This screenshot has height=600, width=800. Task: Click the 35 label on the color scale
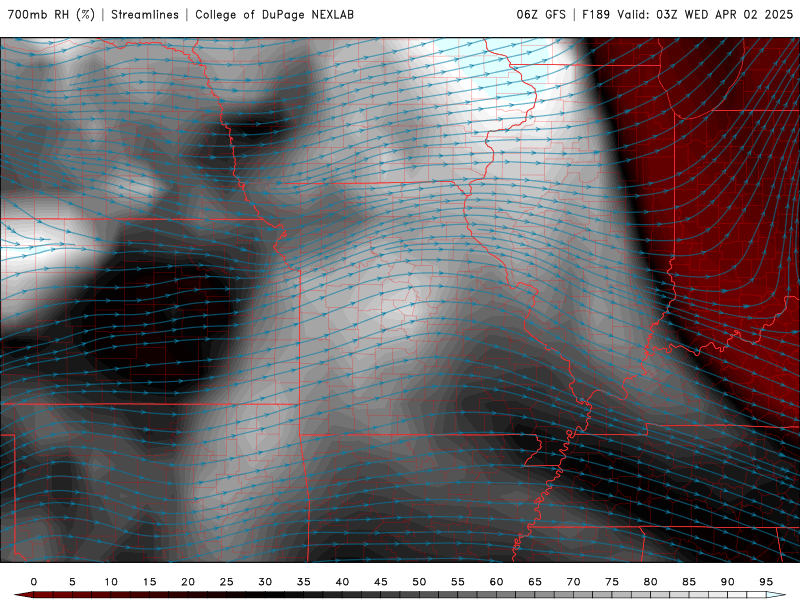coord(304,582)
